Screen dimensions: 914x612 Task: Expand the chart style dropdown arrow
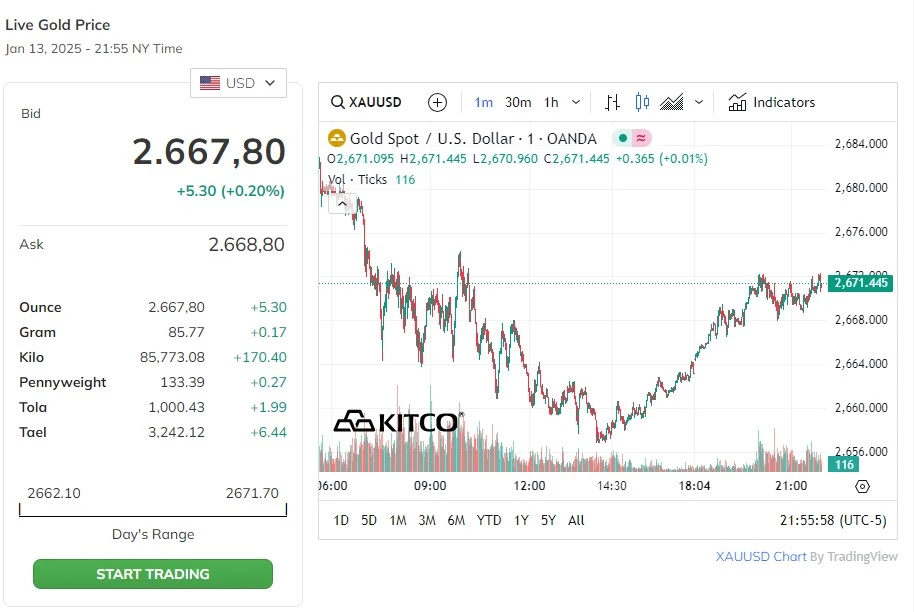[x=698, y=102]
